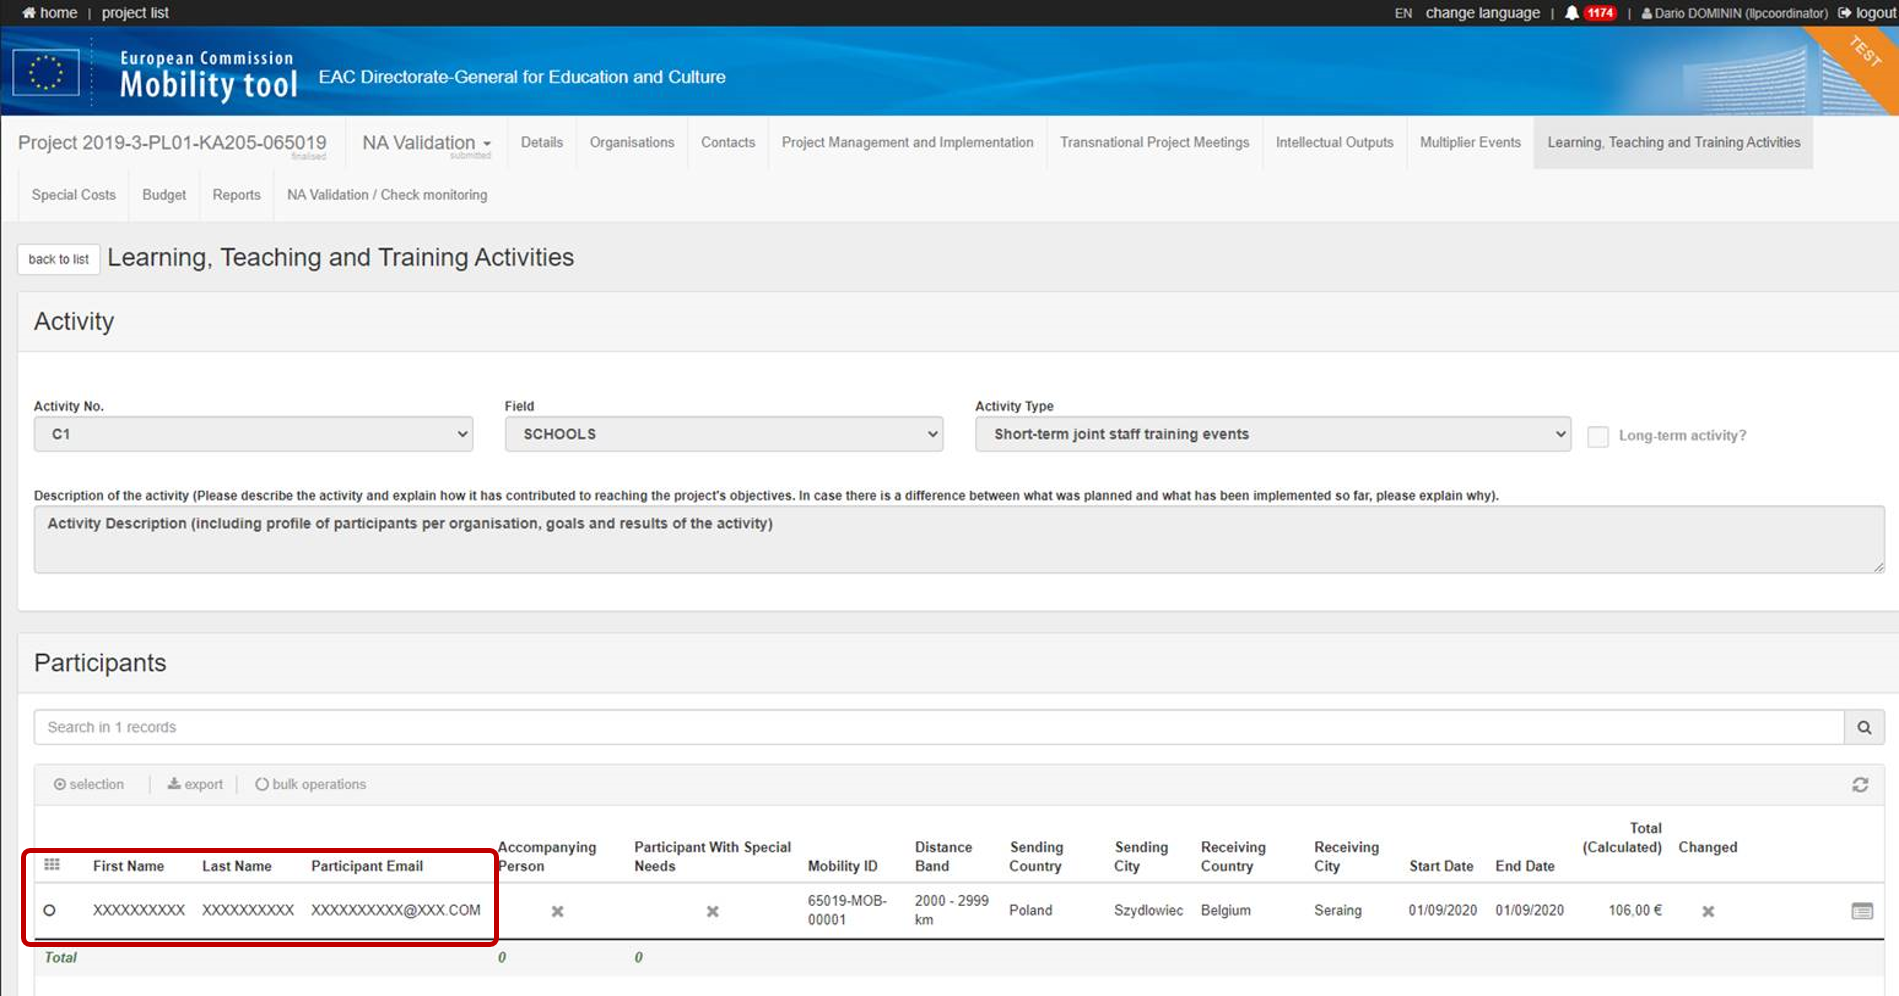Click Project 2019-3-PL01-KA205-065019 title
This screenshot has width=1899, height=996.
[x=172, y=143]
